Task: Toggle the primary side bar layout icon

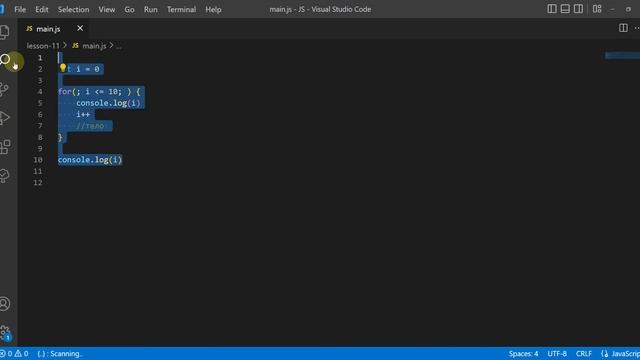Action: (552, 9)
